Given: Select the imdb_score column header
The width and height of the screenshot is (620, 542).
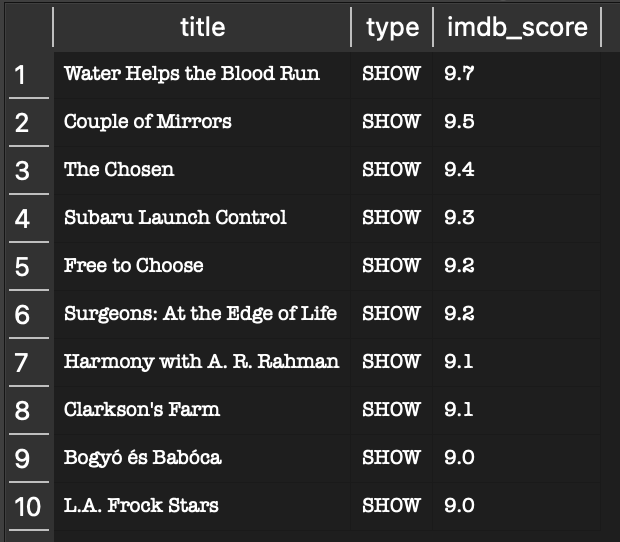Looking at the screenshot, I should pyautogui.click(x=517, y=27).
